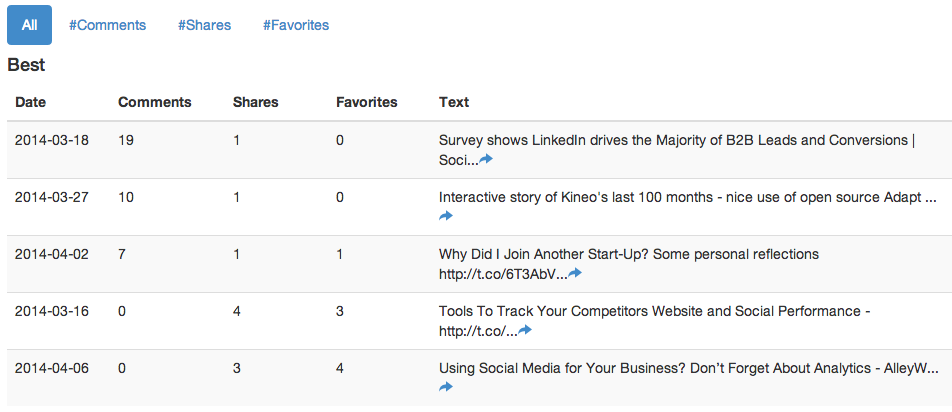Click the comment count 19 cell
The height and width of the screenshot is (412, 952).
126,140
